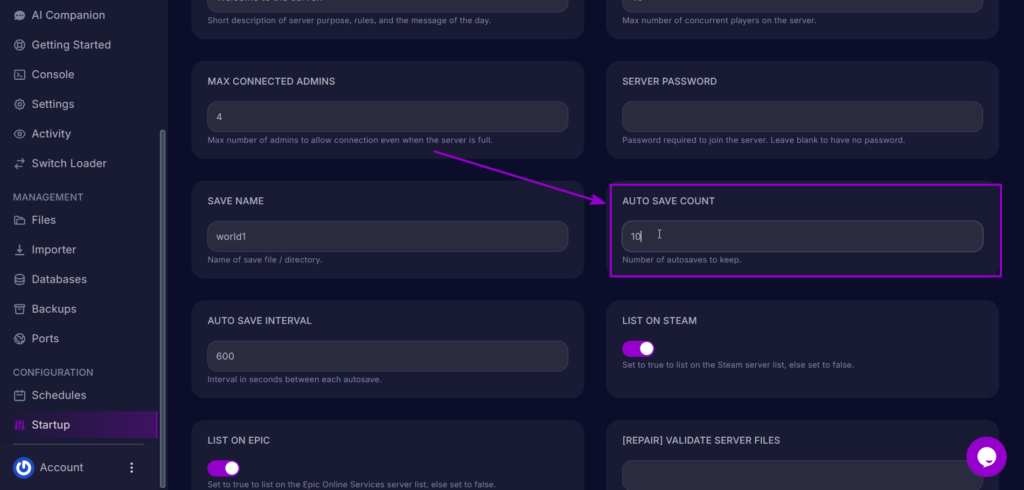Click 'Password required to join the server' description
The height and width of the screenshot is (490, 1024).
763,140
